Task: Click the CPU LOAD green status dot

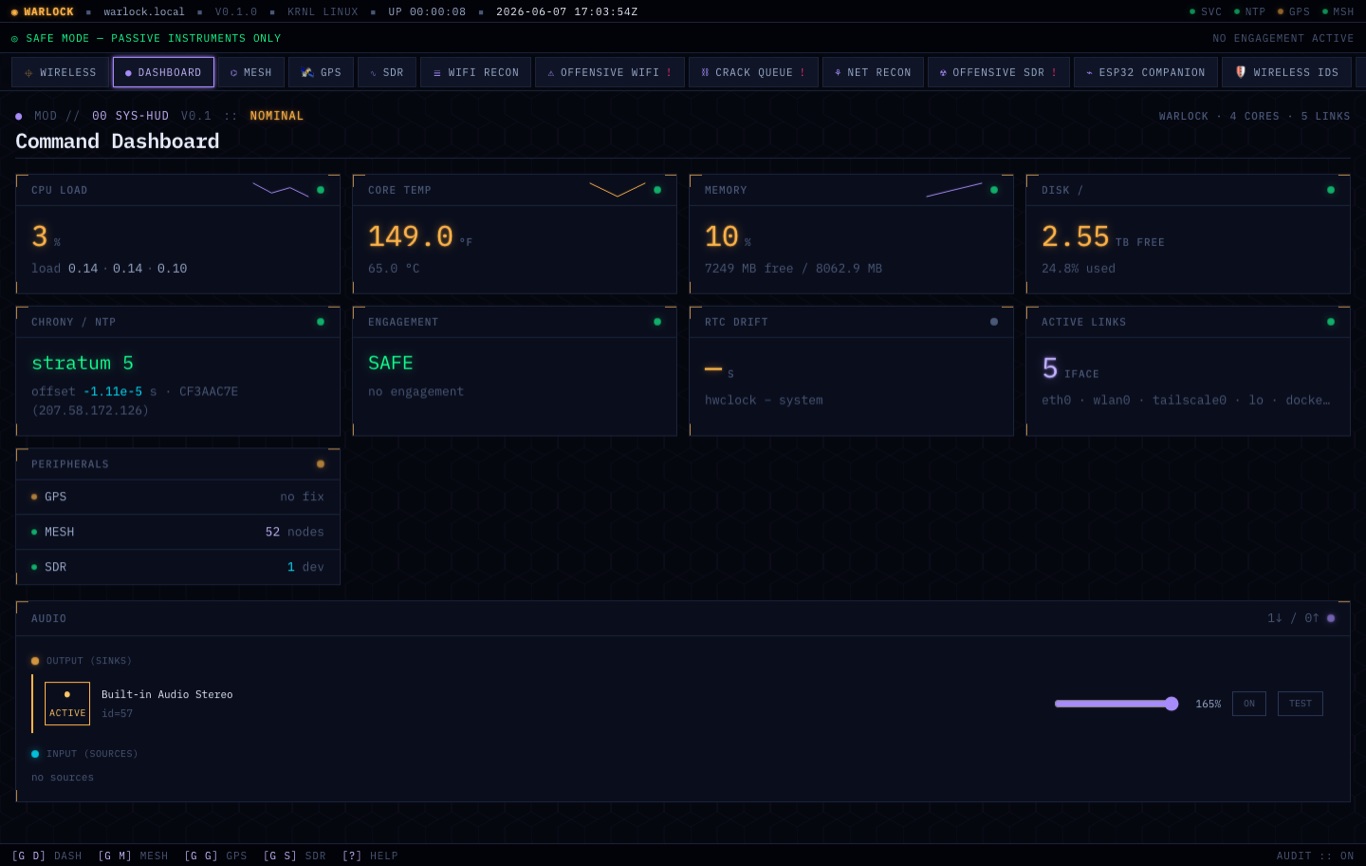Action: (321, 190)
